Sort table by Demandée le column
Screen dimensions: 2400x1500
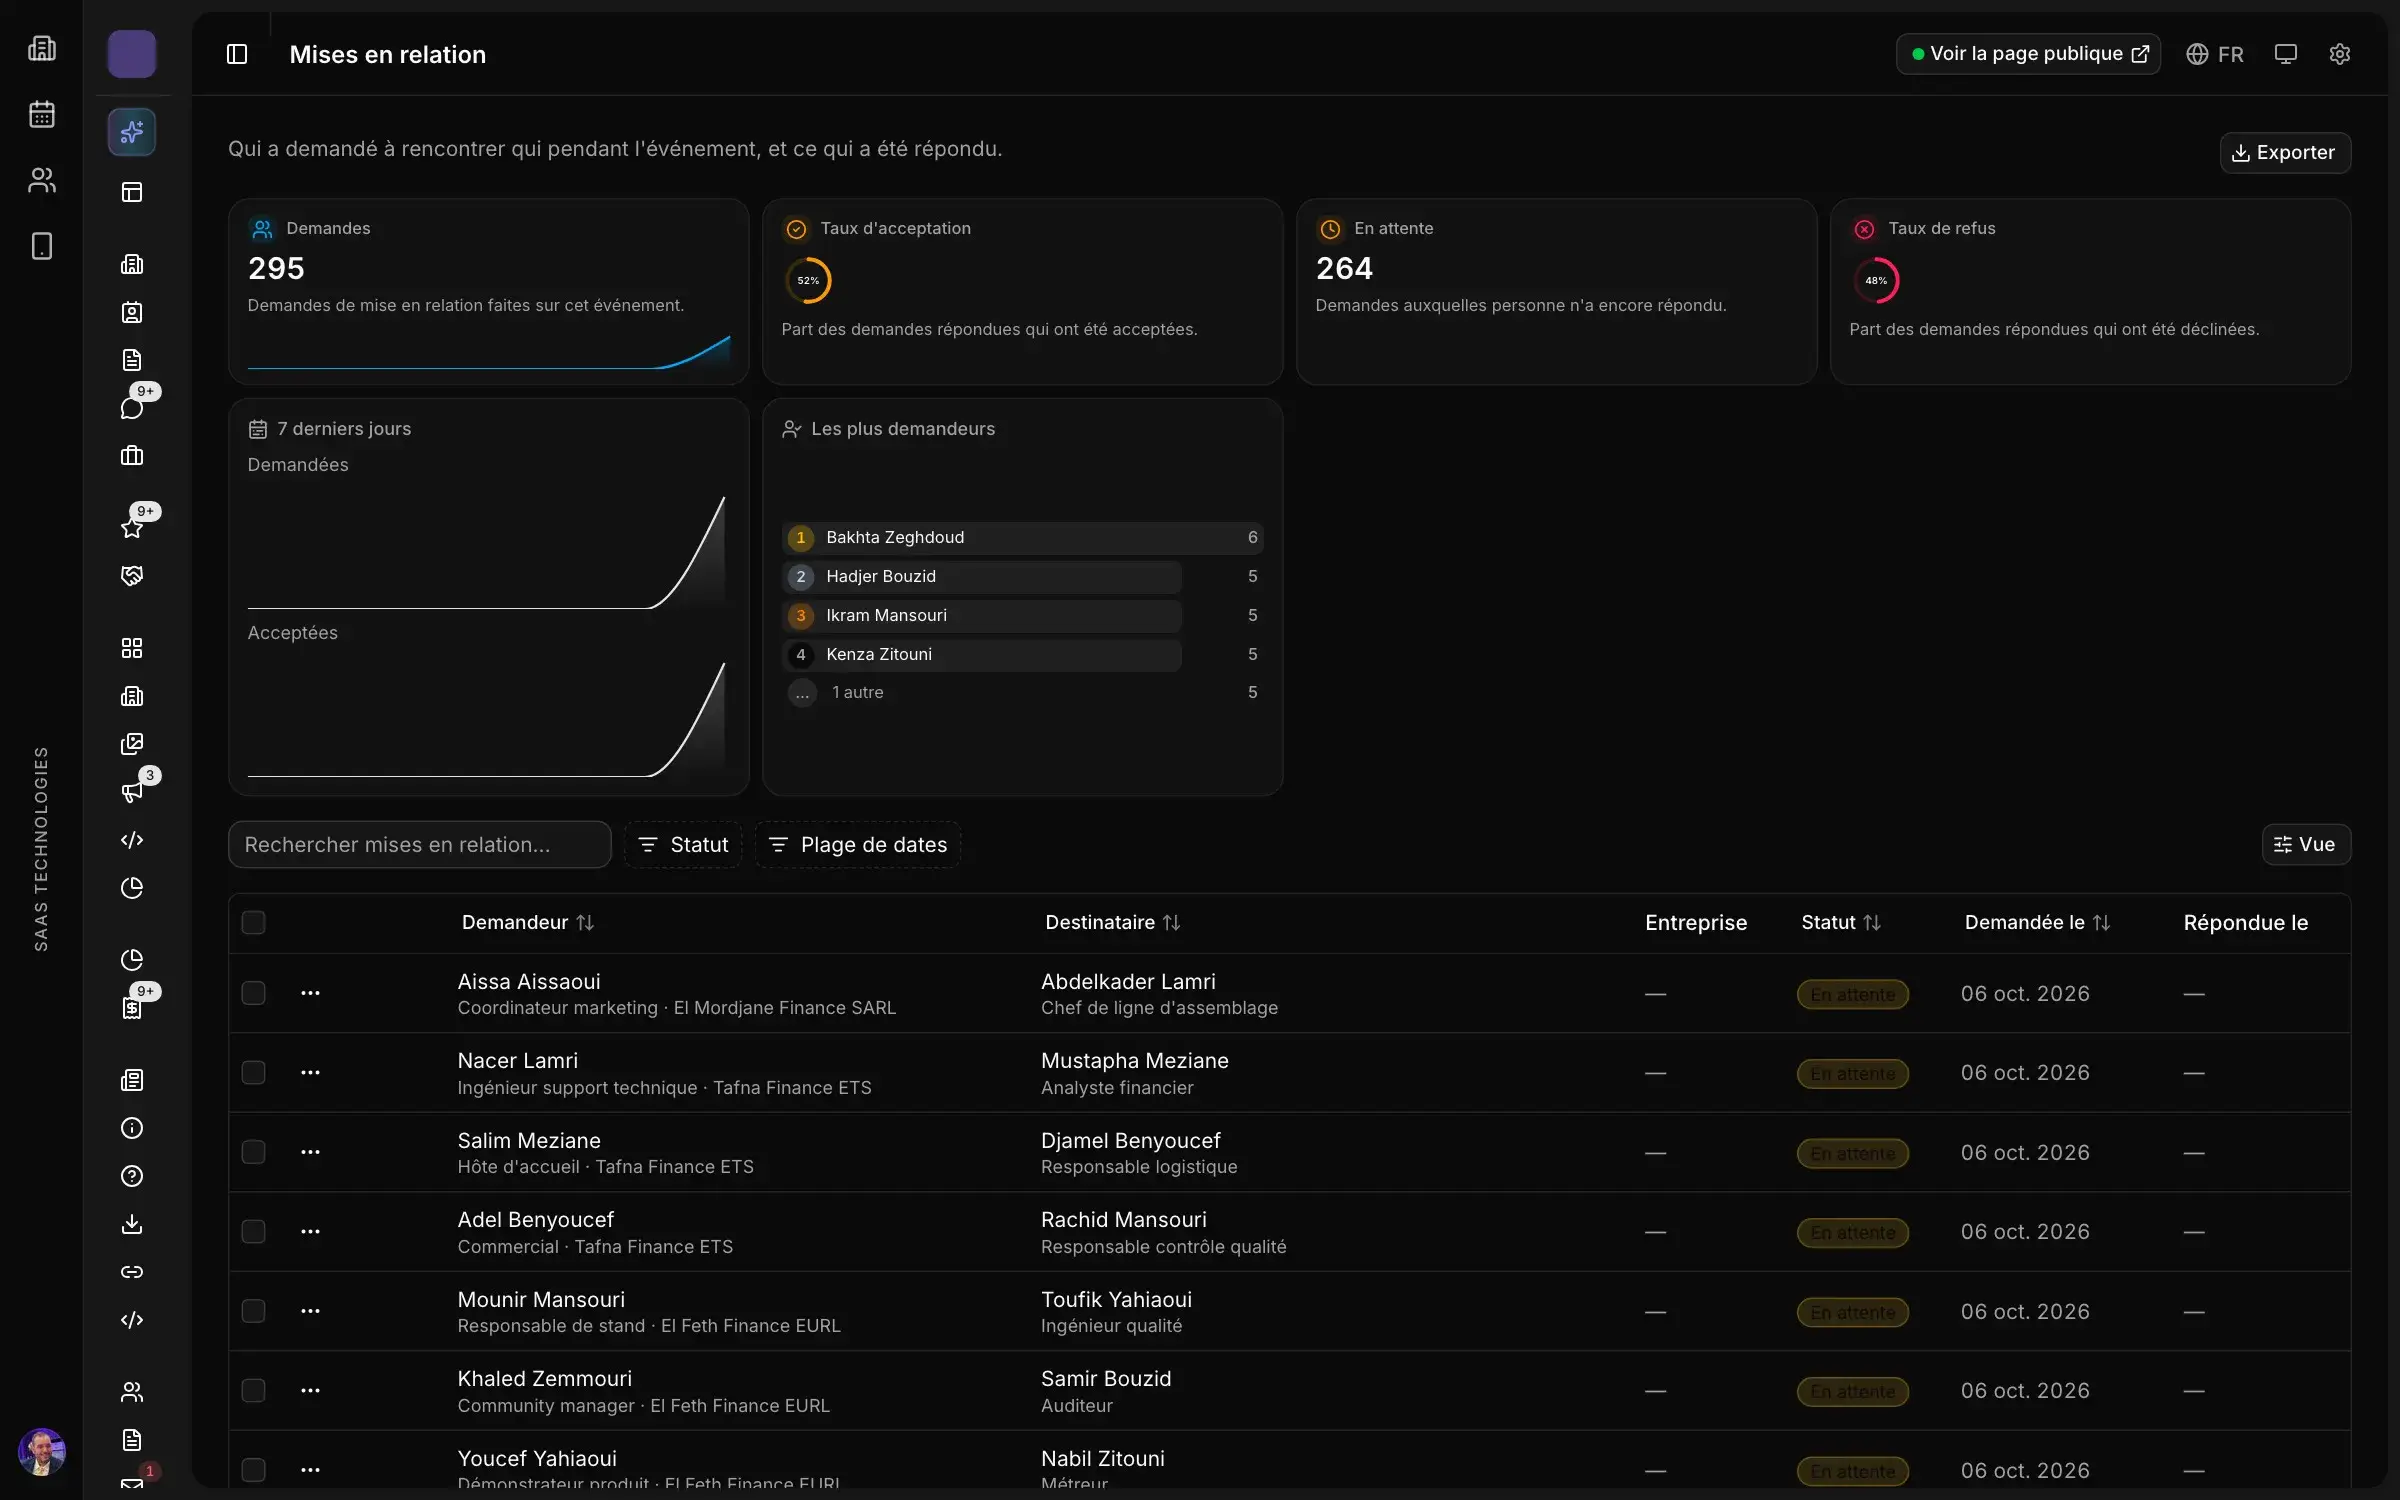pyautogui.click(x=2037, y=922)
